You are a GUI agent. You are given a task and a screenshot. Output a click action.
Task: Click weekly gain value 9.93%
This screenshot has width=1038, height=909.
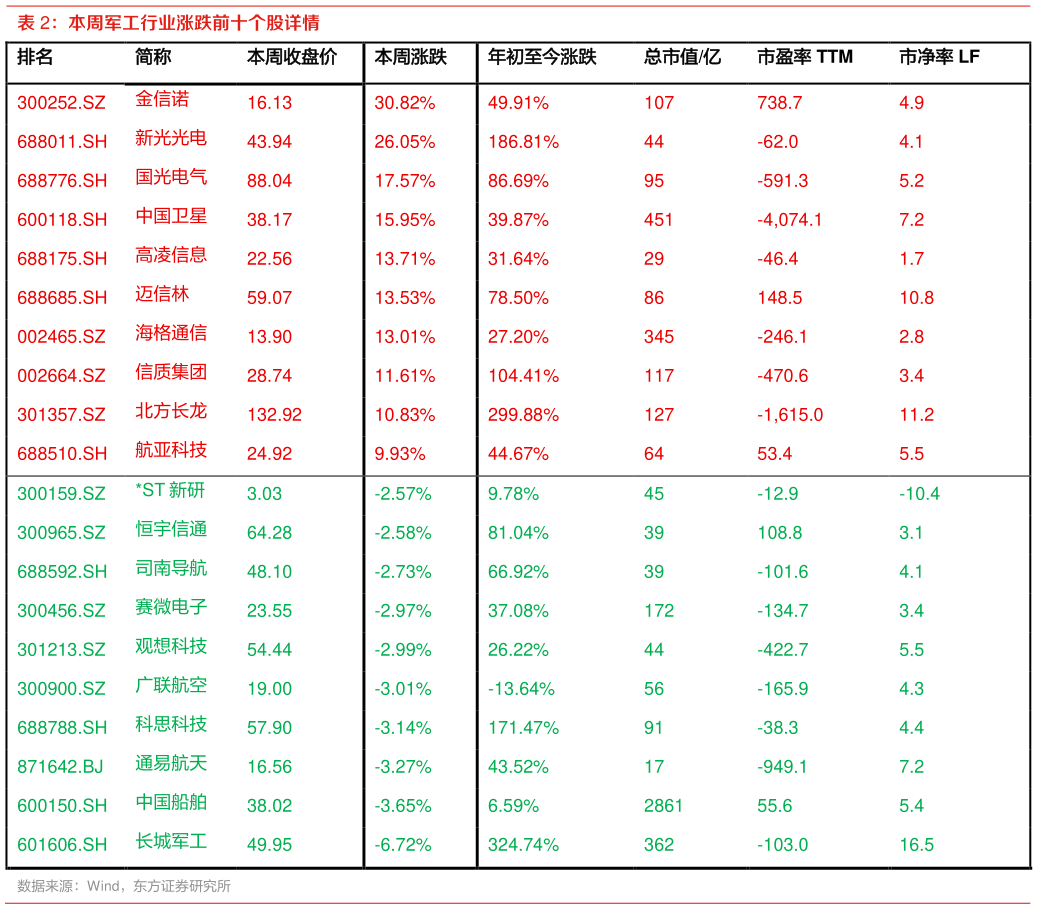click(x=400, y=455)
